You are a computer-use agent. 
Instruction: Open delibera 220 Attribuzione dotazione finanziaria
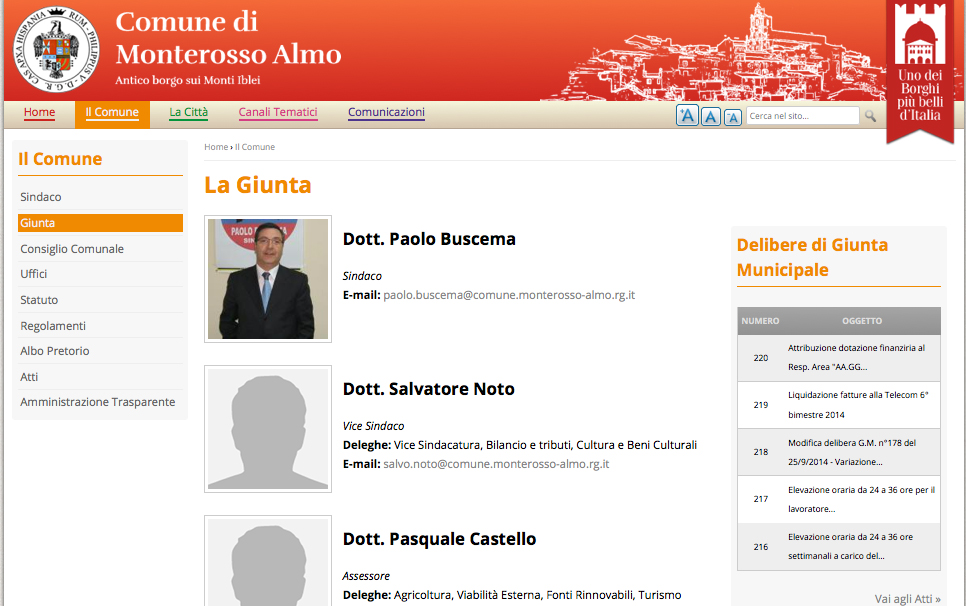[x=857, y=357]
